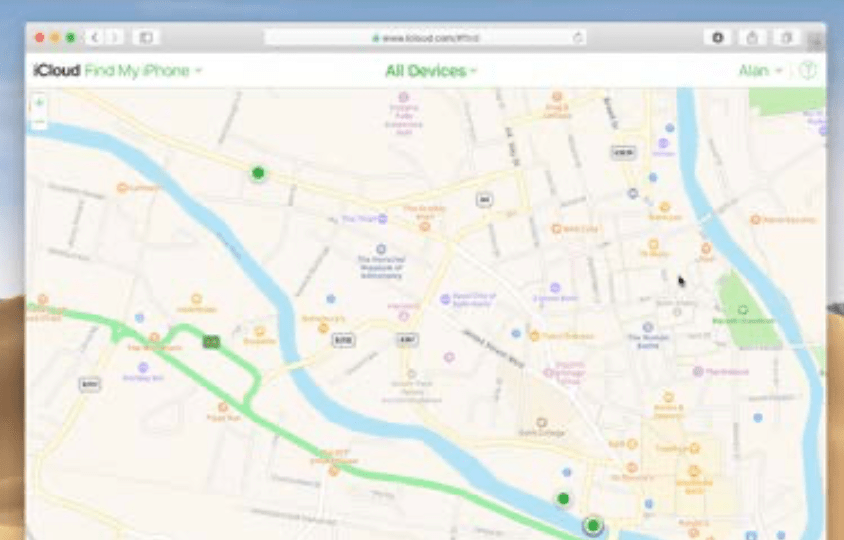Open the Find My iPhone app switcher dropdown
The height and width of the screenshot is (540, 844).
[143, 71]
